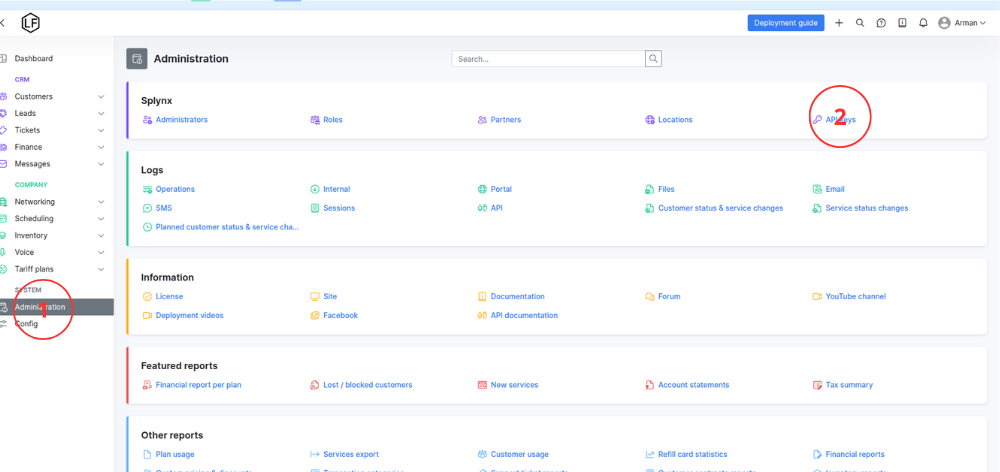The image size is (1000, 472).
Task: Click the Operations log icon
Action: click(147, 189)
